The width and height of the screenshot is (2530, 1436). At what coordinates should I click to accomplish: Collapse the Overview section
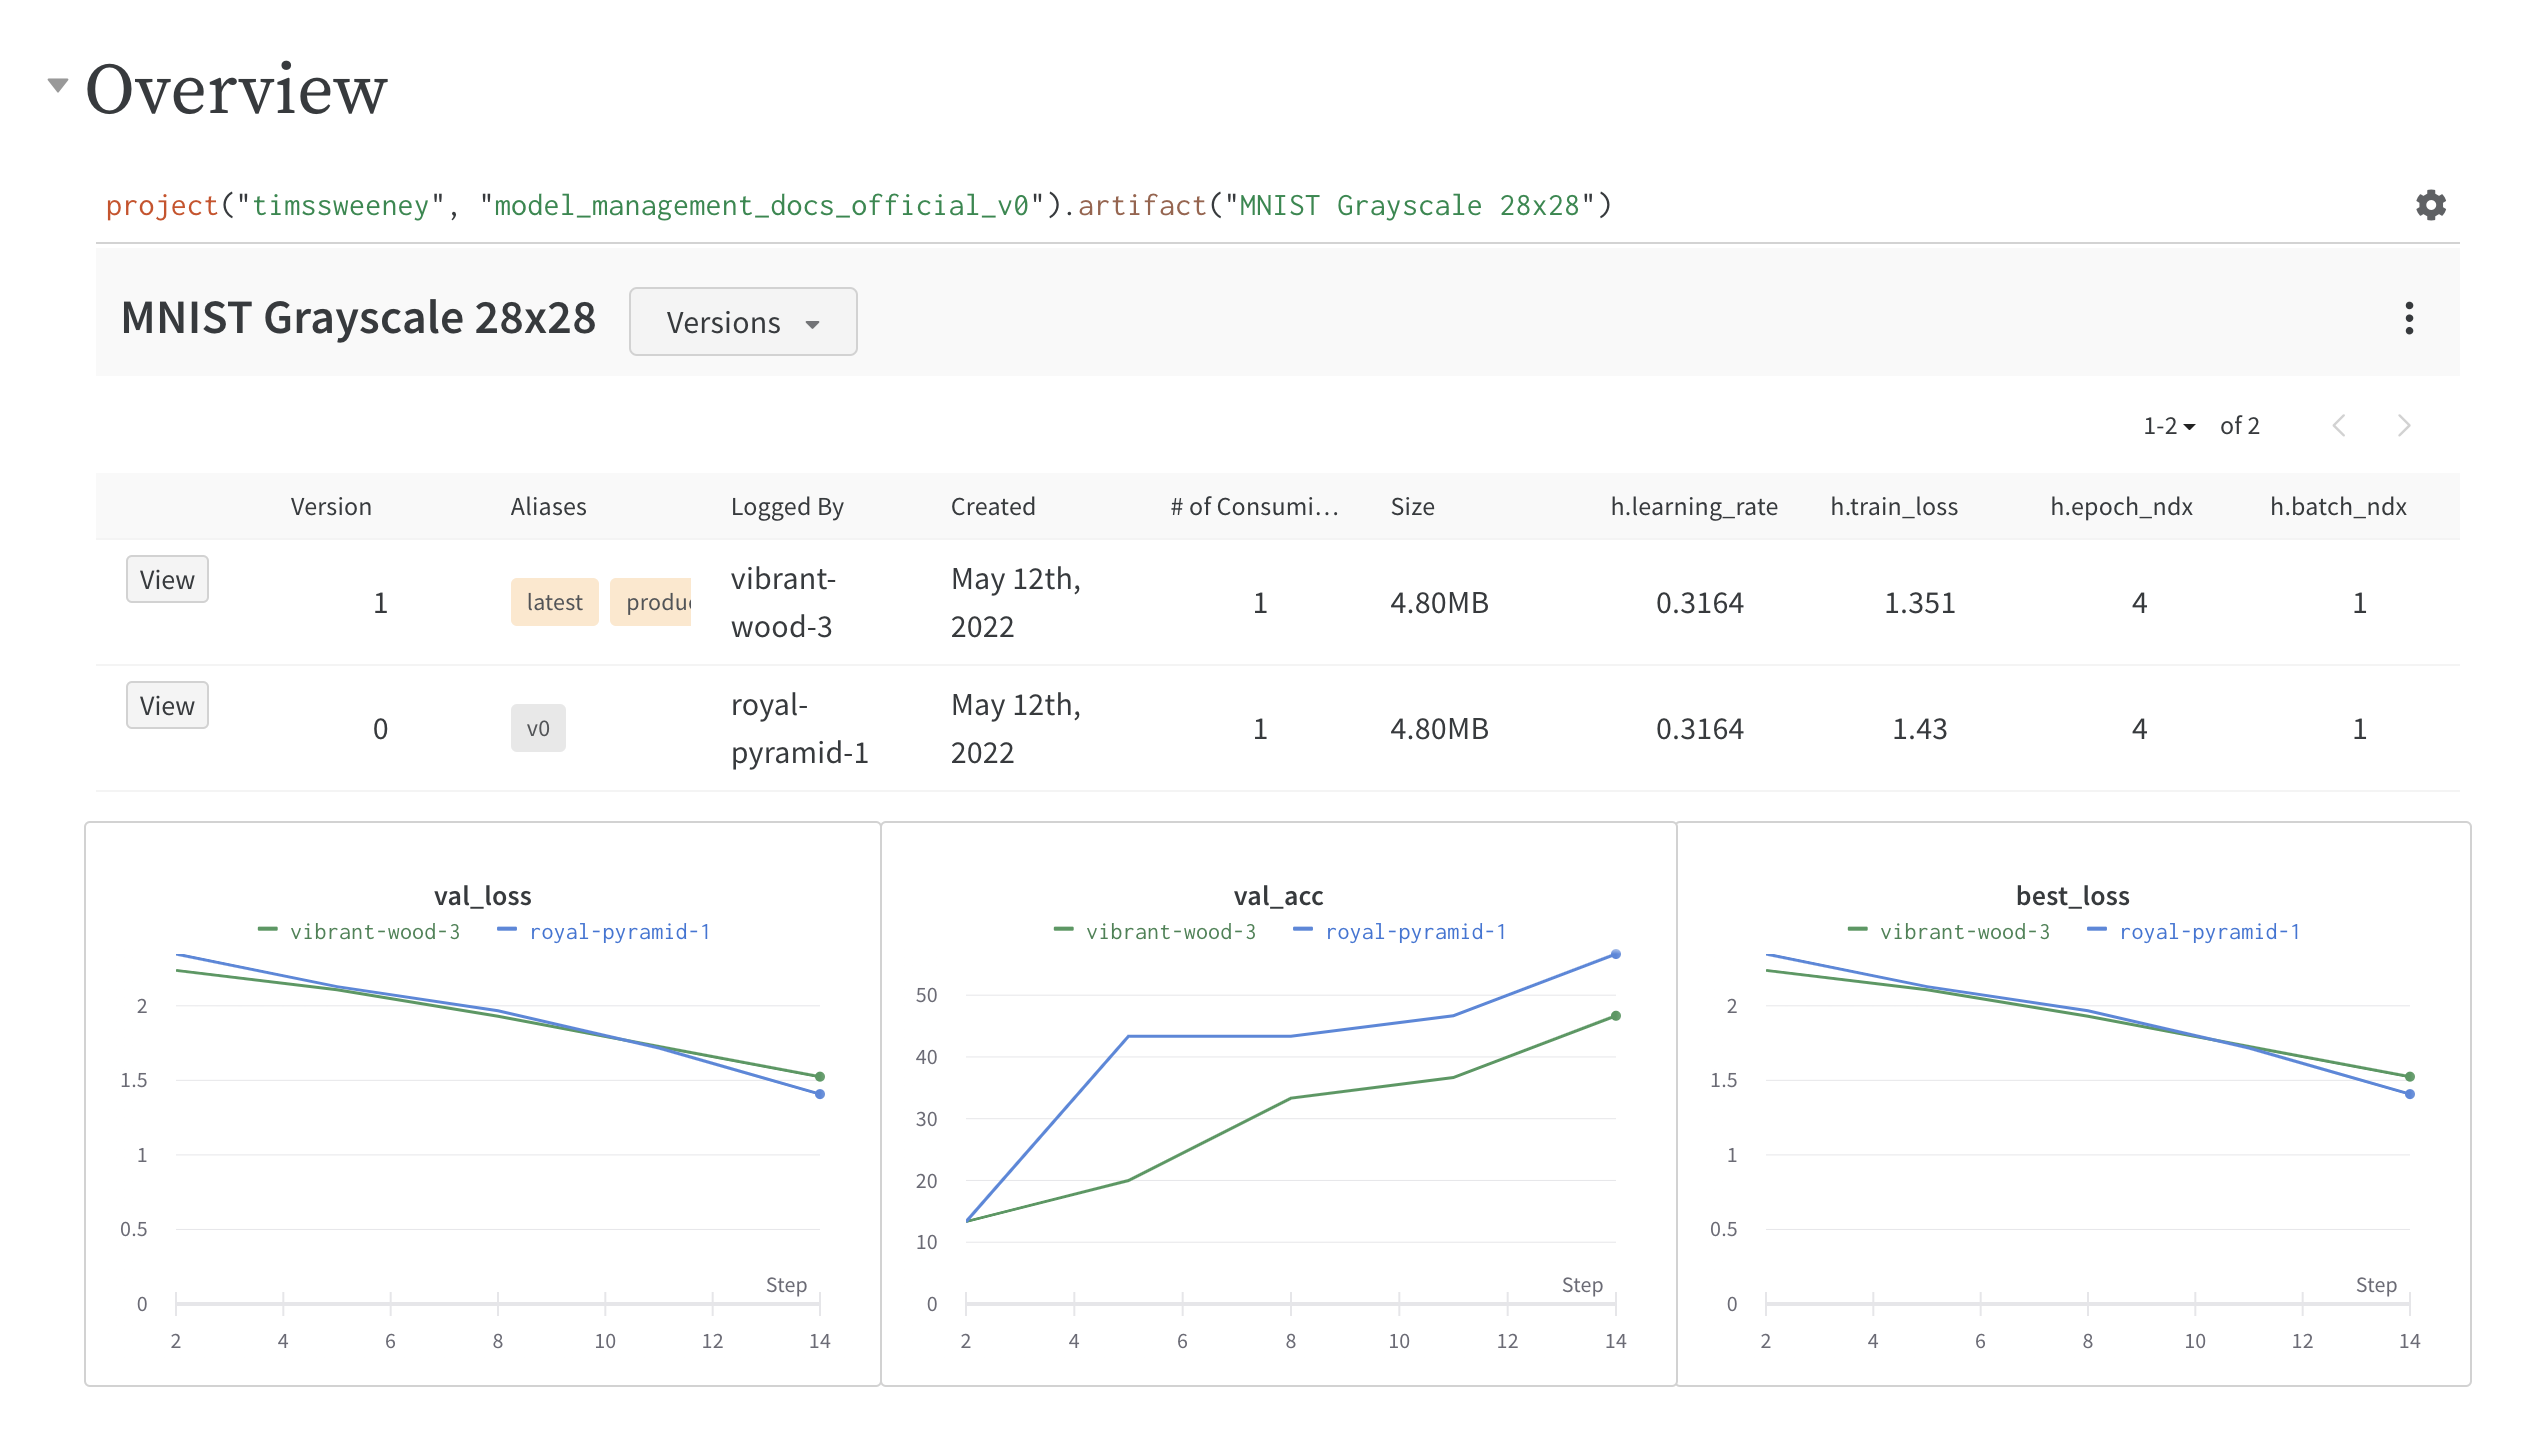click(x=58, y=86)
